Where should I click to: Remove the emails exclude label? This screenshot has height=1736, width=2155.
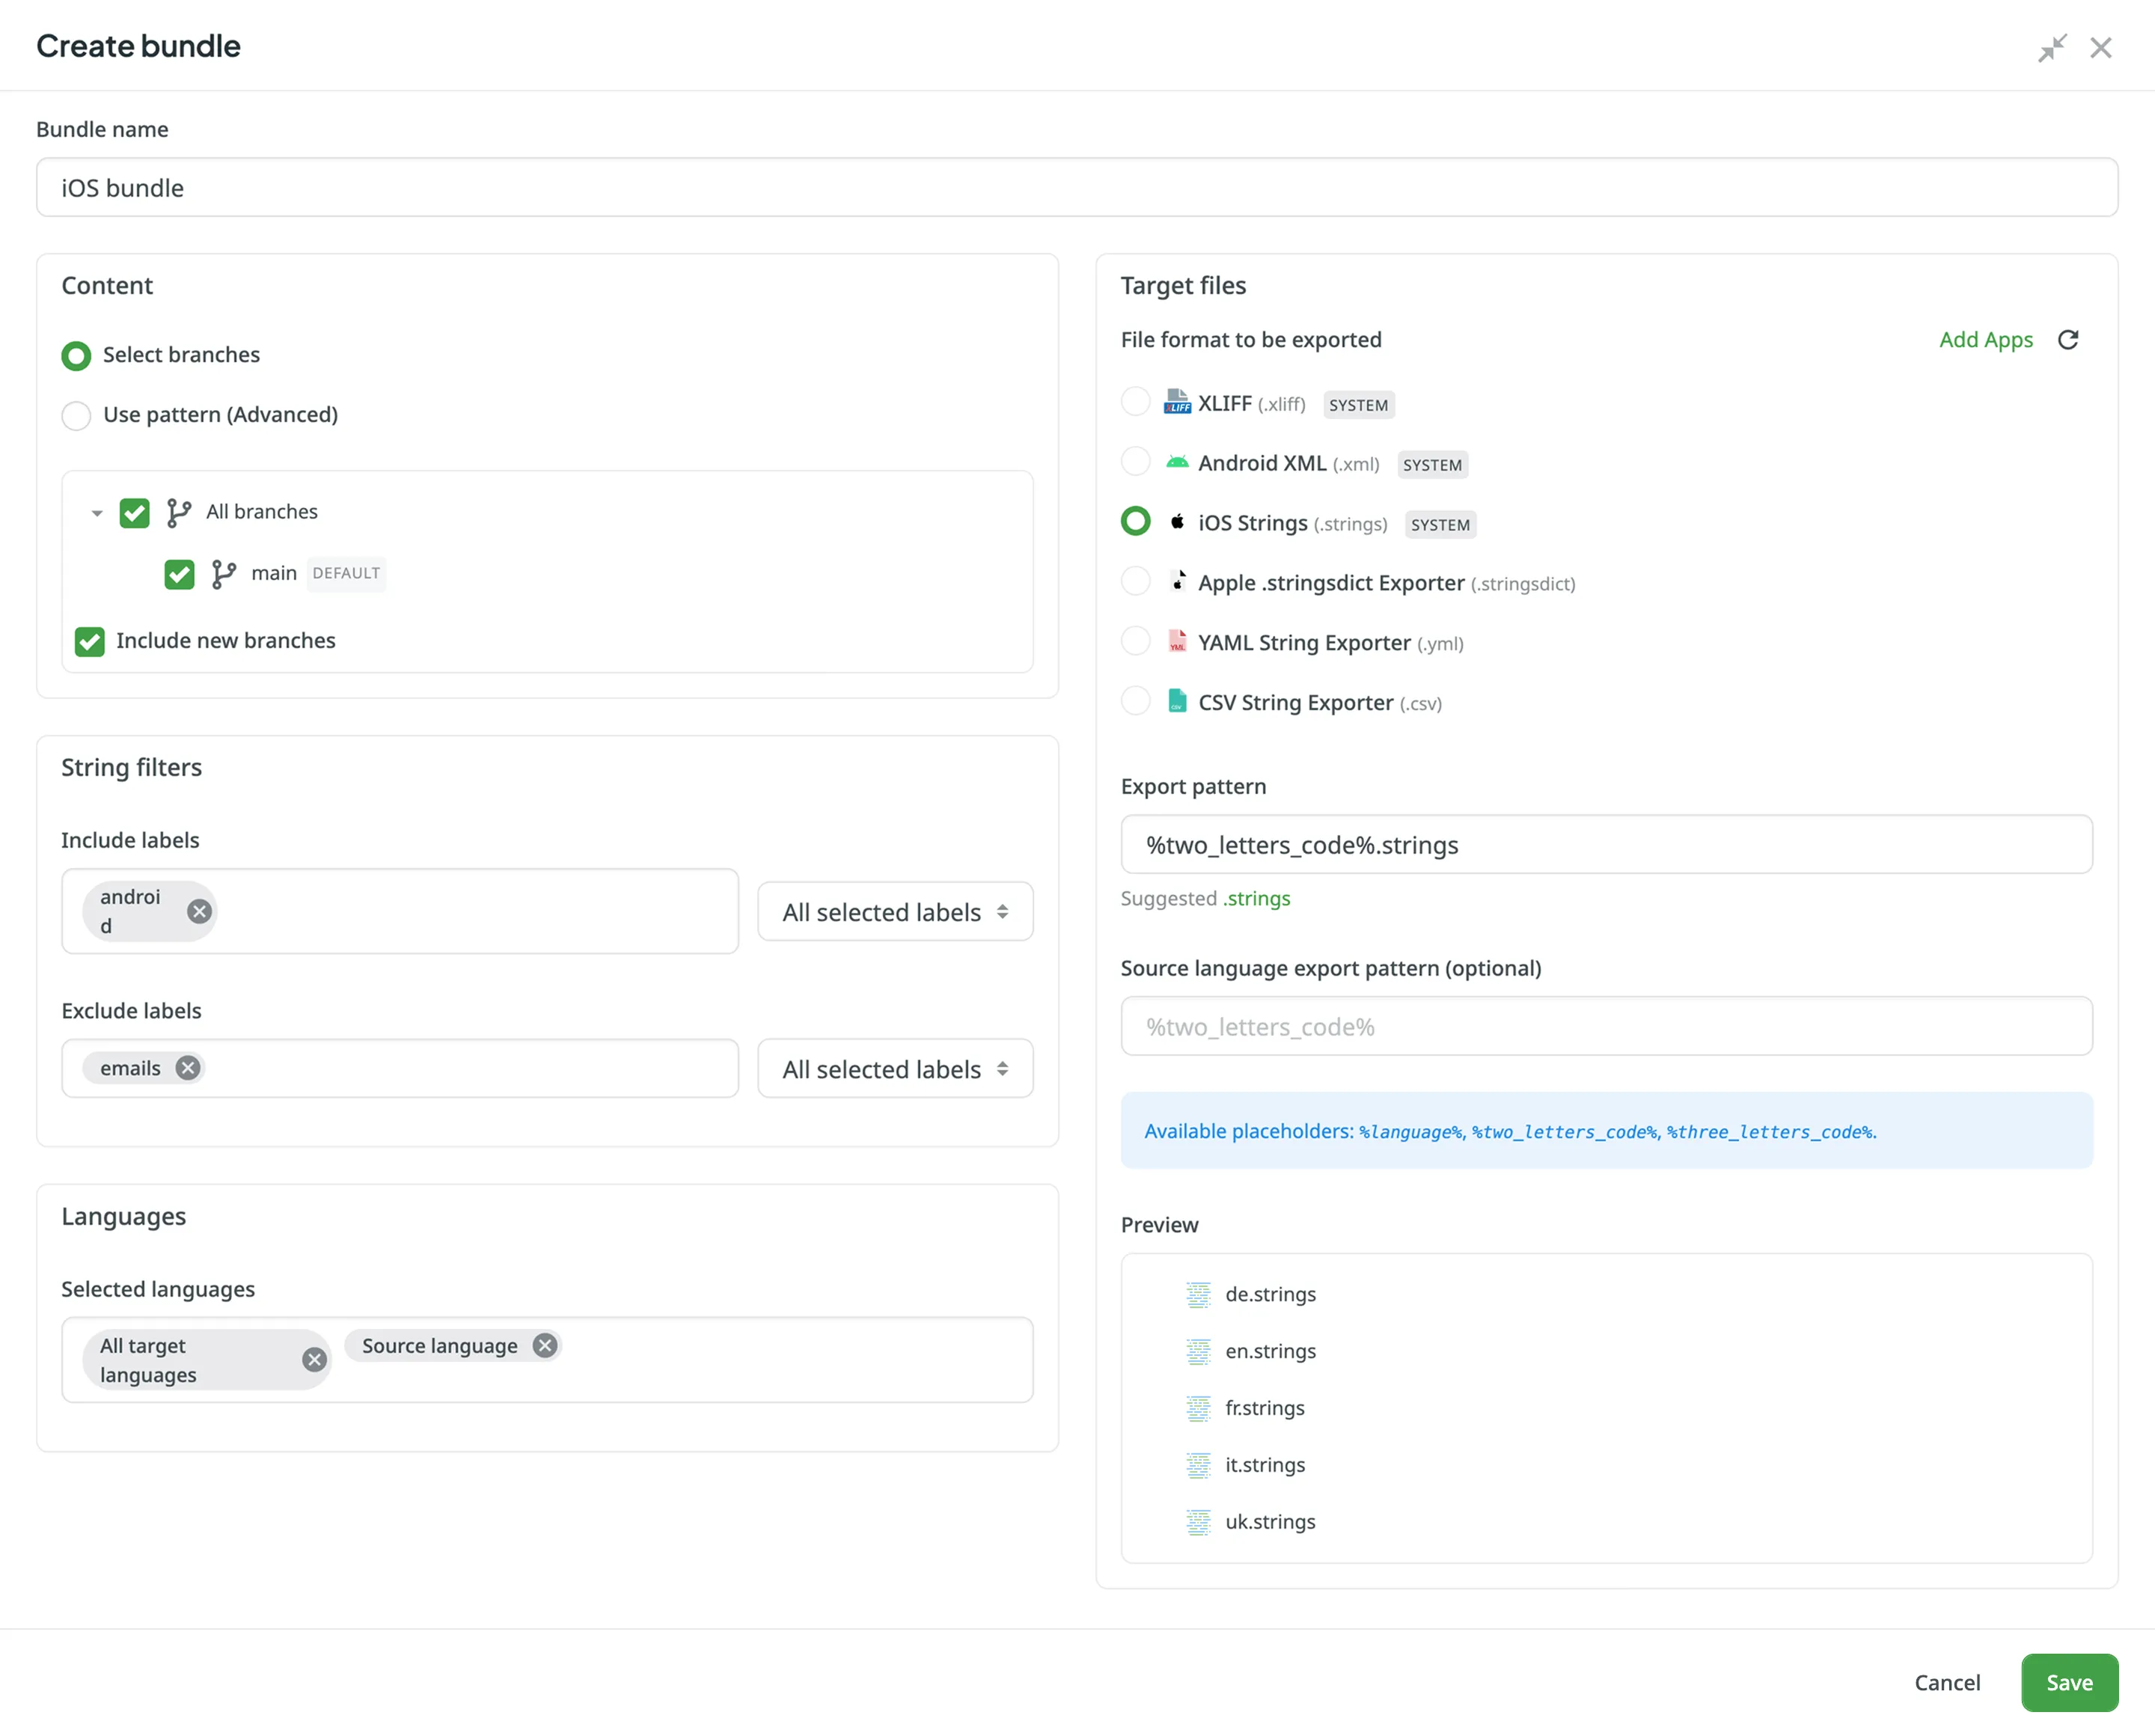pos(188,1068)
